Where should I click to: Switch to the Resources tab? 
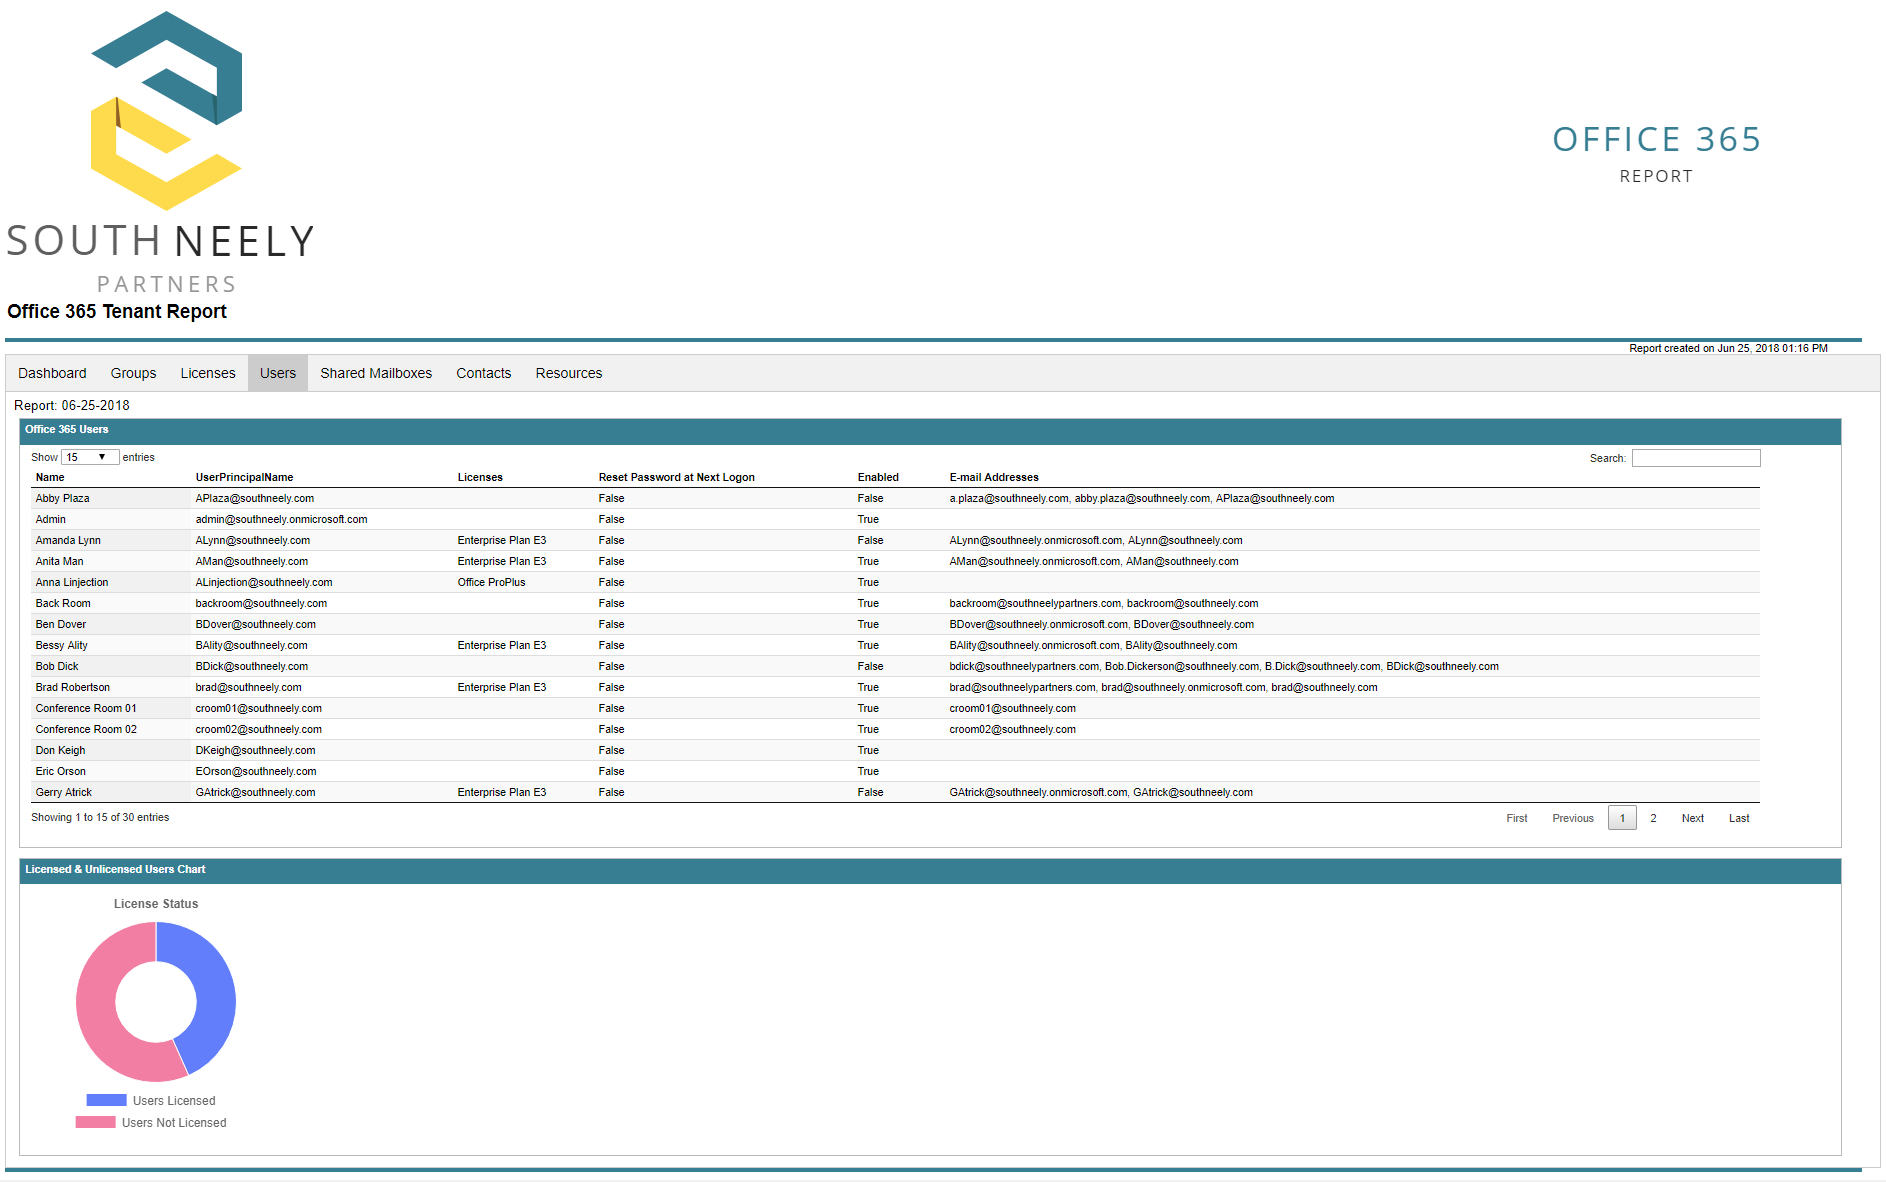569,373
